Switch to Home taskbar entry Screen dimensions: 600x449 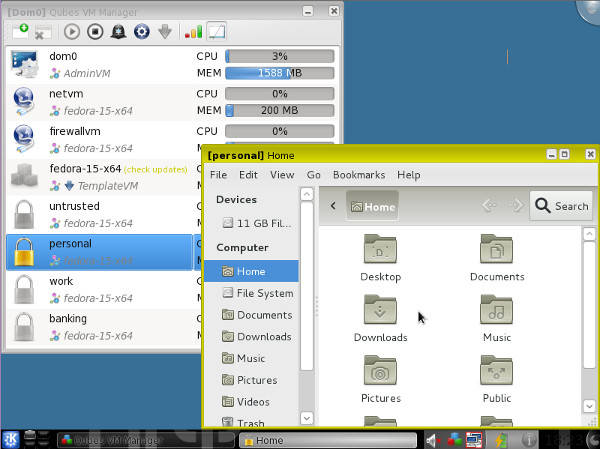pos(328,440)
